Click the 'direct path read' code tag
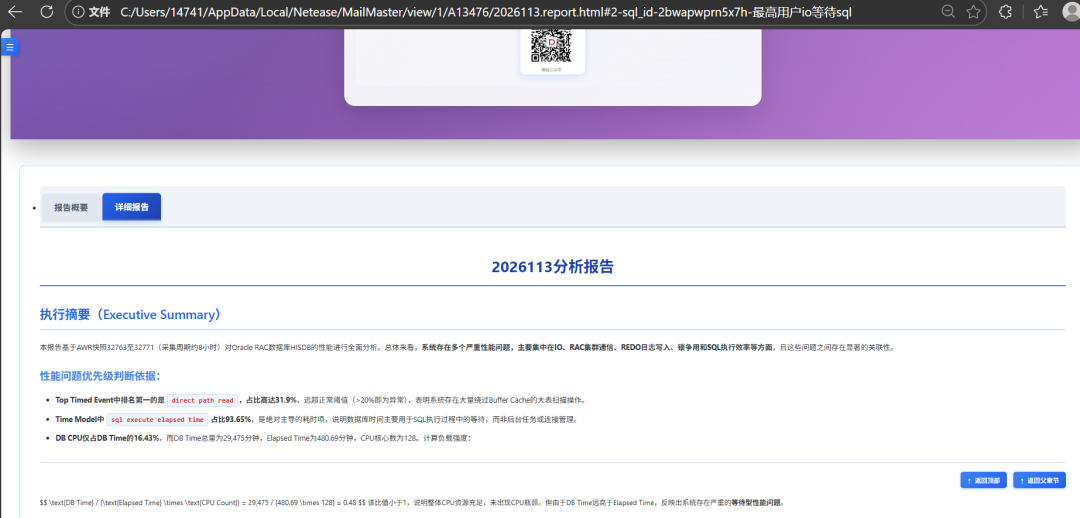Image resolution: width=1080 pixels, height=518 pixels. [x=203, y=400]
